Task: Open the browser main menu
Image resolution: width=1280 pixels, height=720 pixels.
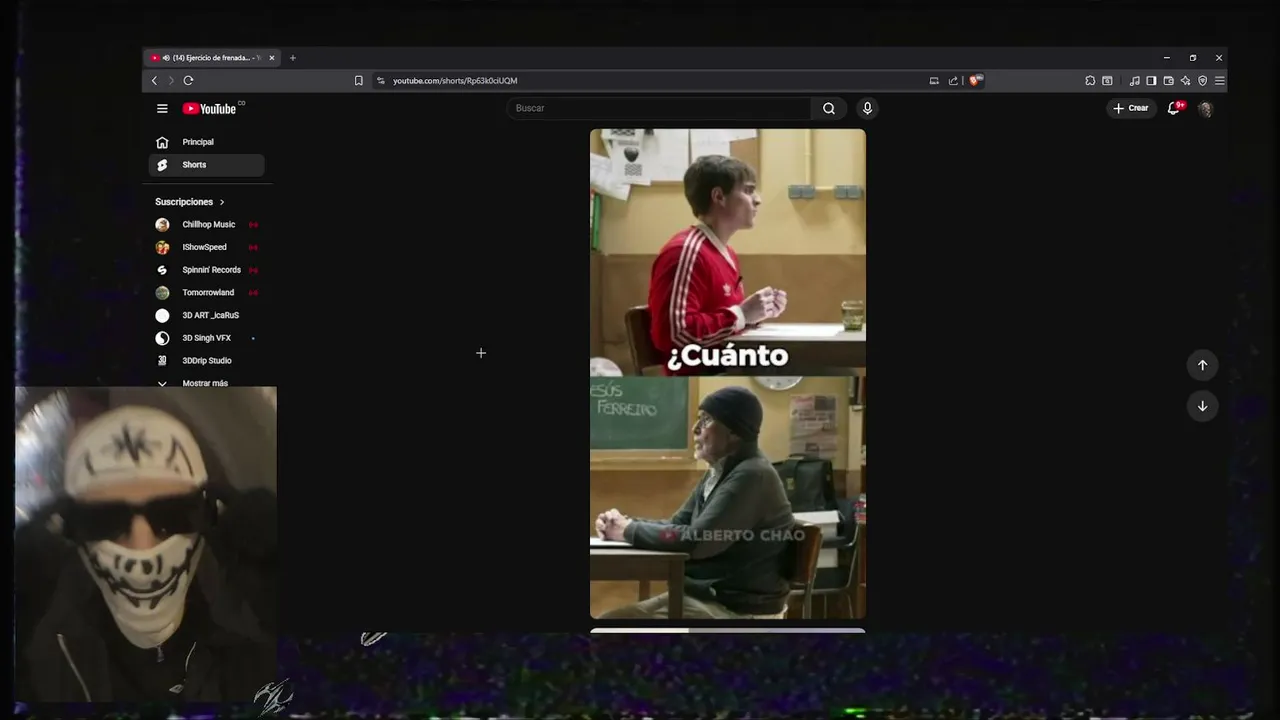Action: (x=1219, y=80)
